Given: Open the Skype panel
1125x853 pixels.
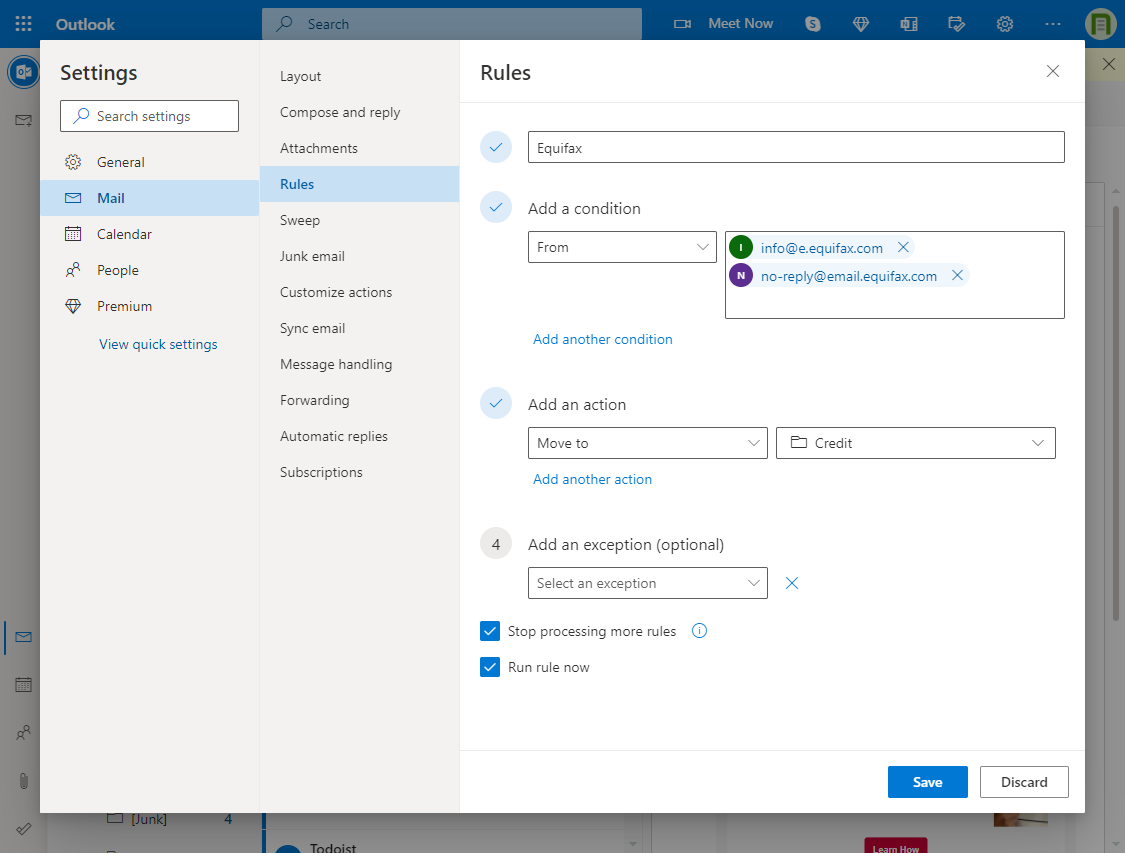Looking at the screenshot, I should coord(813,24).
